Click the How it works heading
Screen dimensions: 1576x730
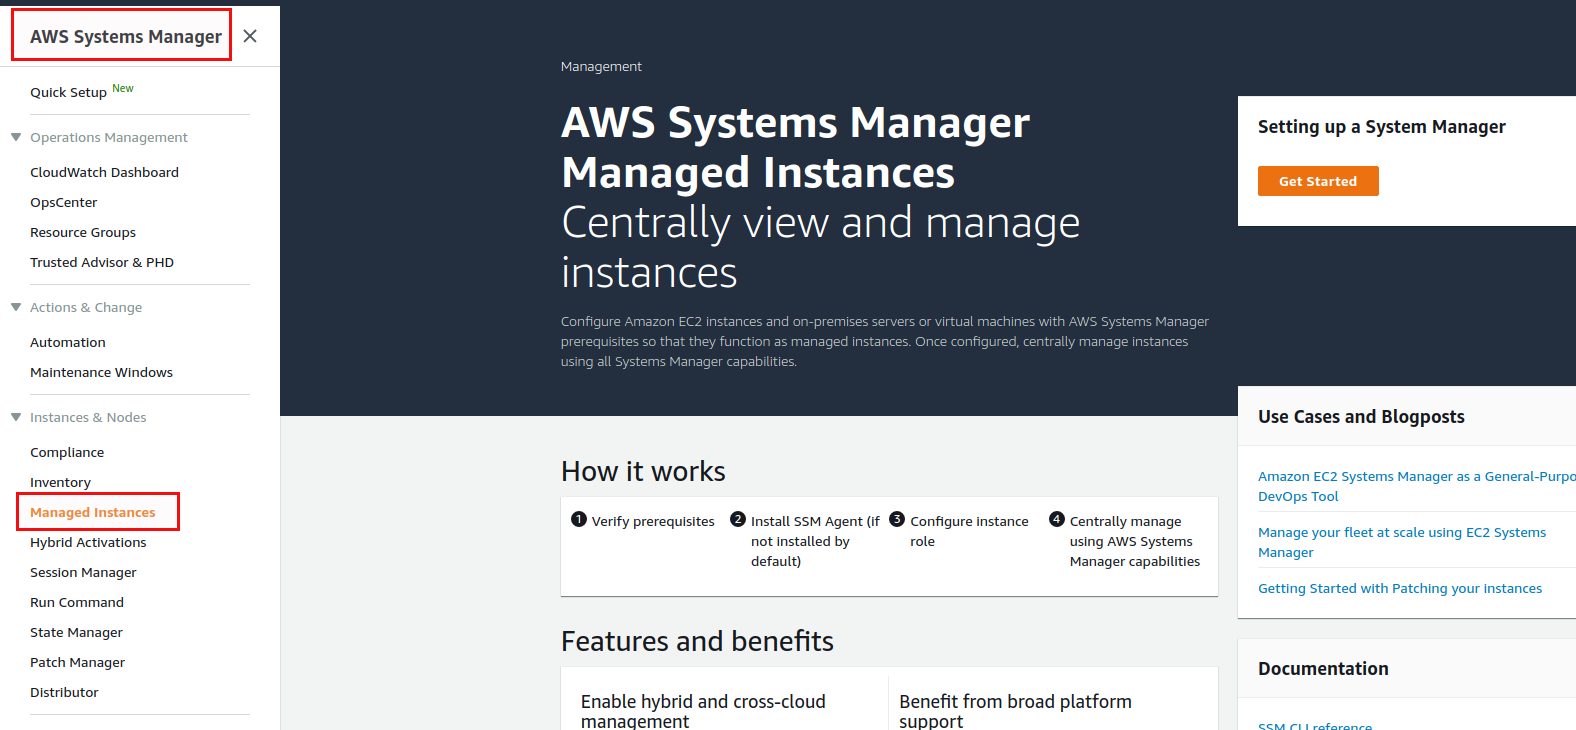[643, 471]
